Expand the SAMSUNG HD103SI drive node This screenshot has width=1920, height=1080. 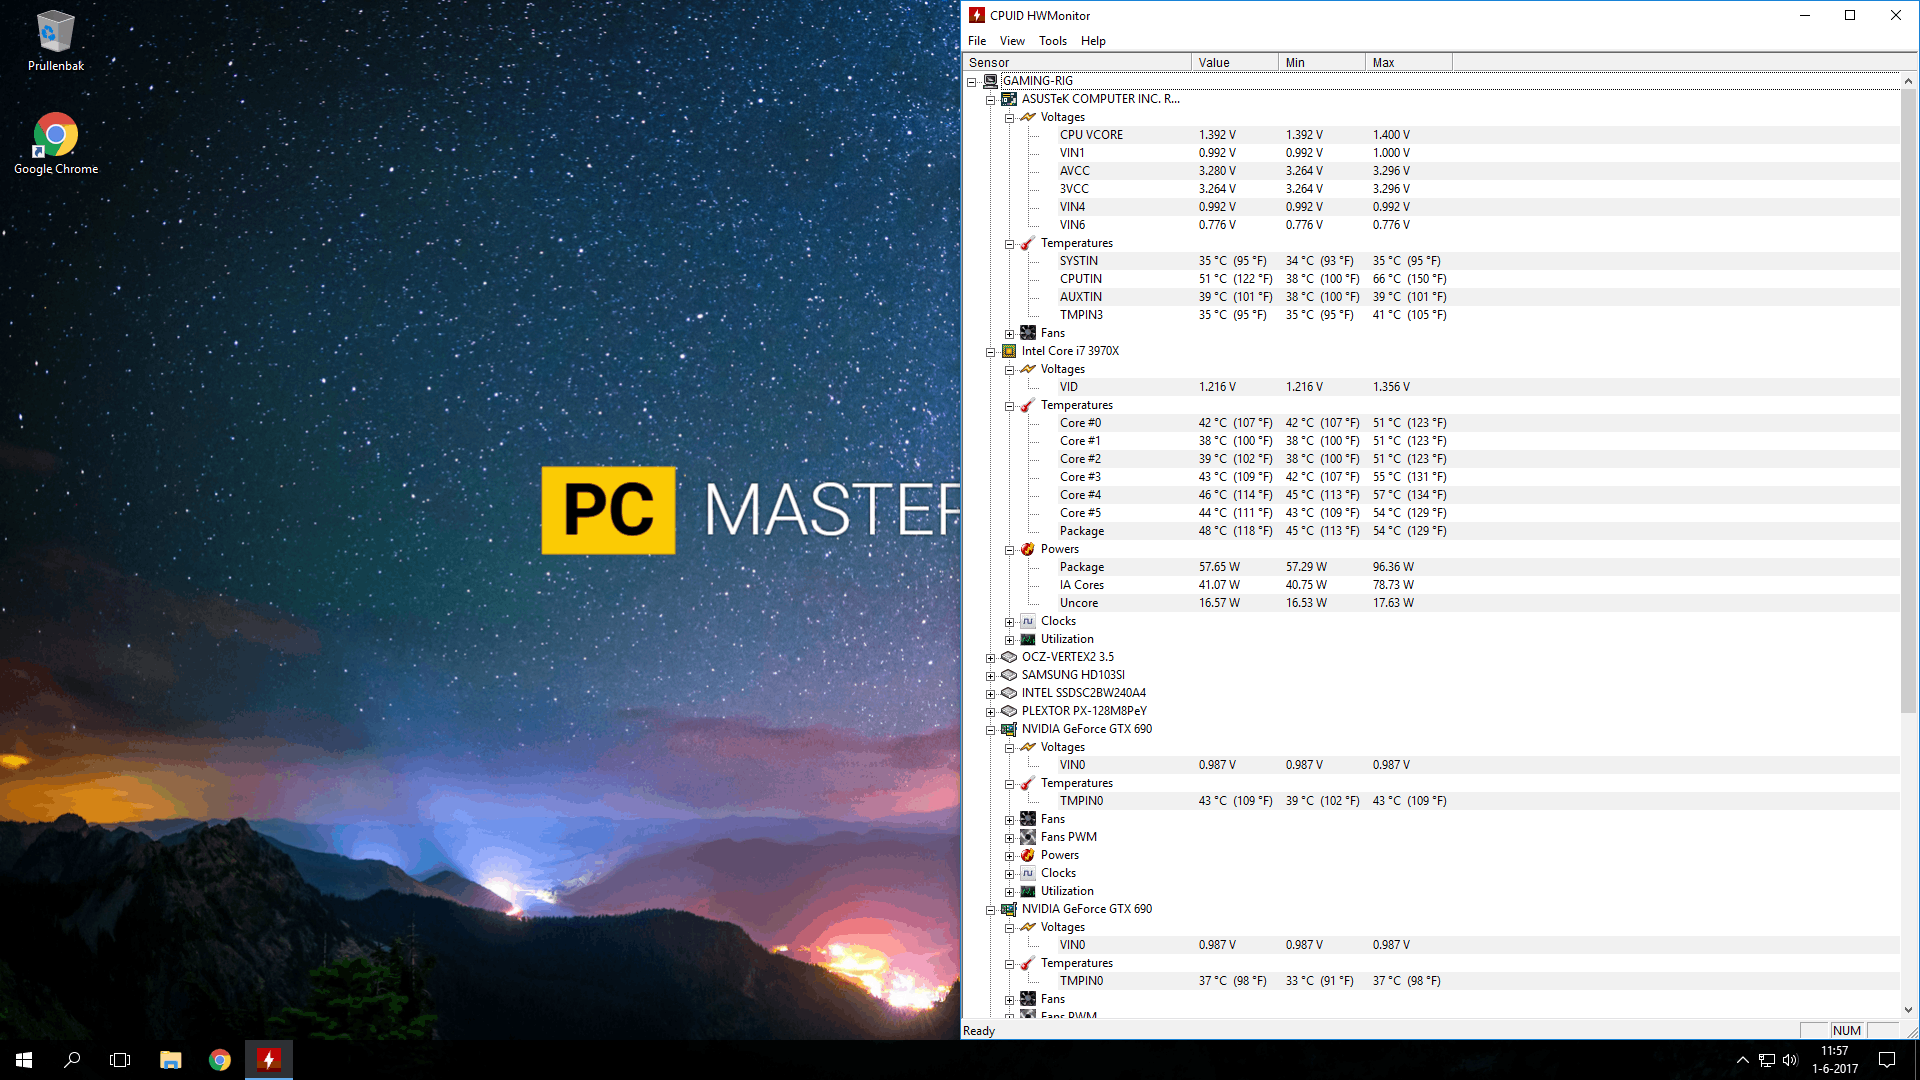[x=990, y=676]
